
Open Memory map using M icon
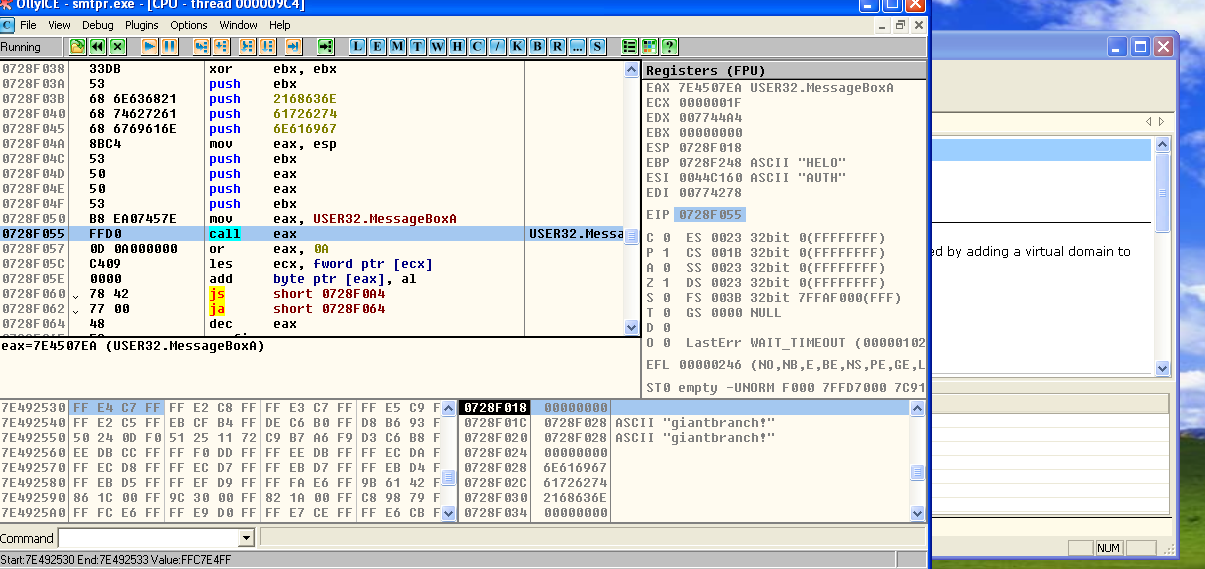coord(398,47)
